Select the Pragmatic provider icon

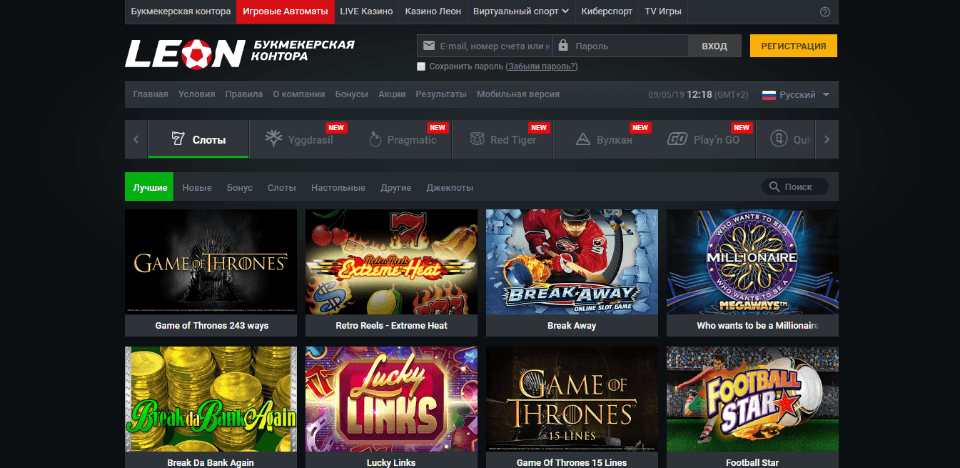coord(375,140)
